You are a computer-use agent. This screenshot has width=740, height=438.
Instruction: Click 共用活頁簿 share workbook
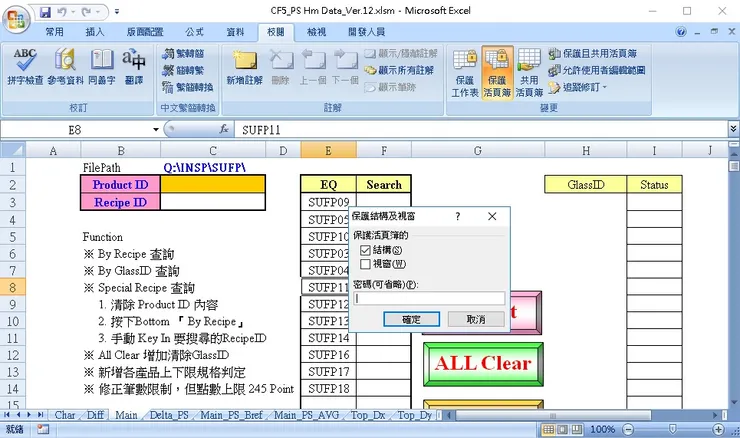(529, 73)
